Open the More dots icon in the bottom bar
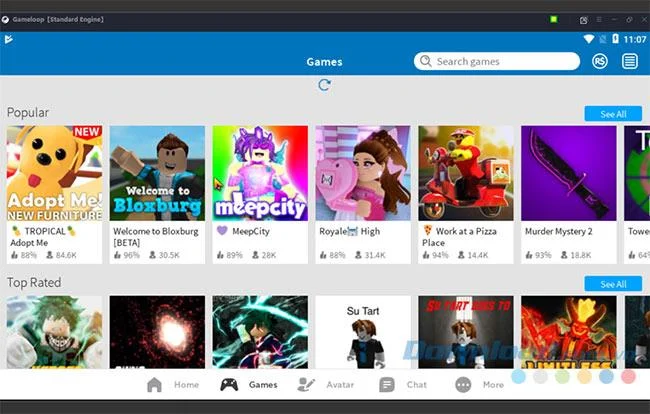Screen dimensions: 650x414 (463, 385)
